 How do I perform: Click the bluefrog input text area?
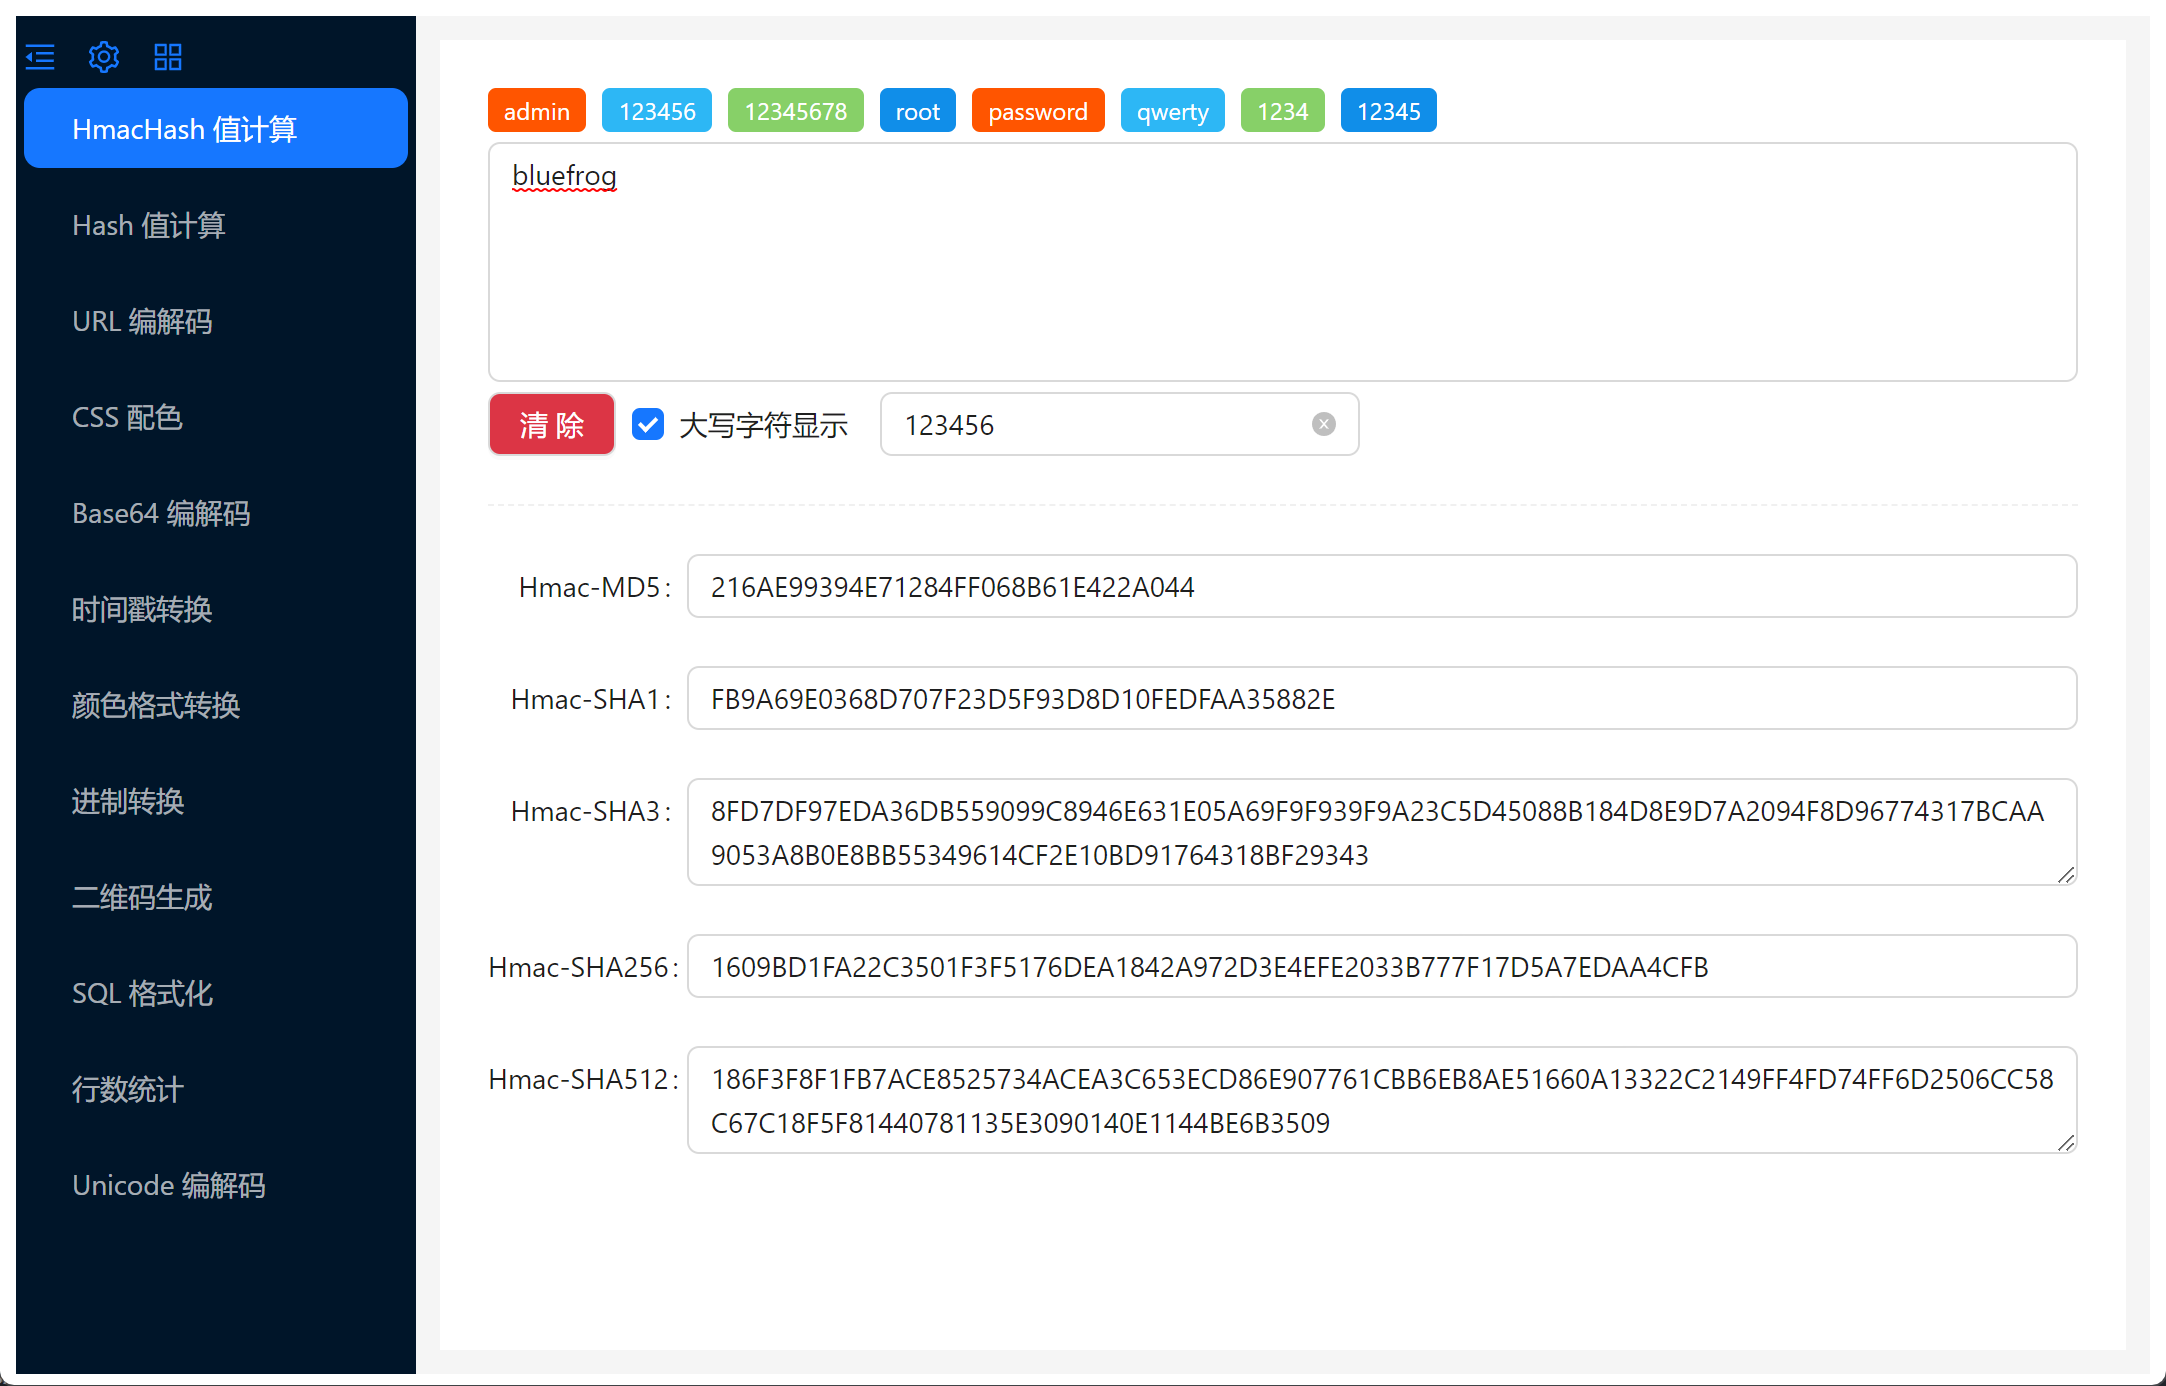[1282, 262]
